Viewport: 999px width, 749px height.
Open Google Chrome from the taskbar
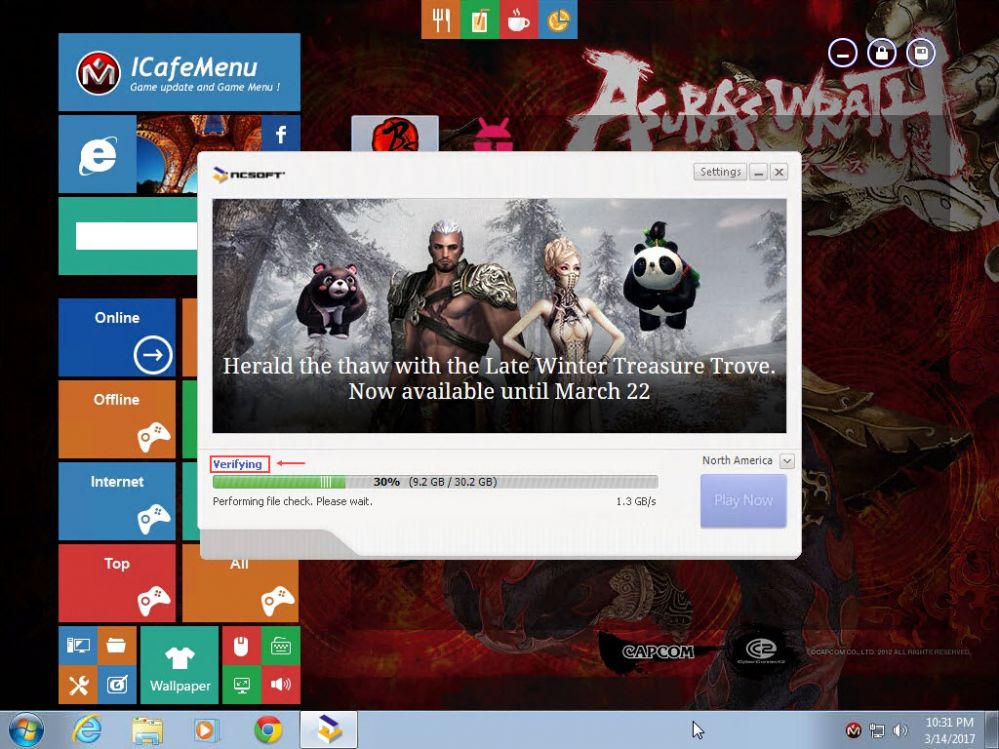[268, 731]
